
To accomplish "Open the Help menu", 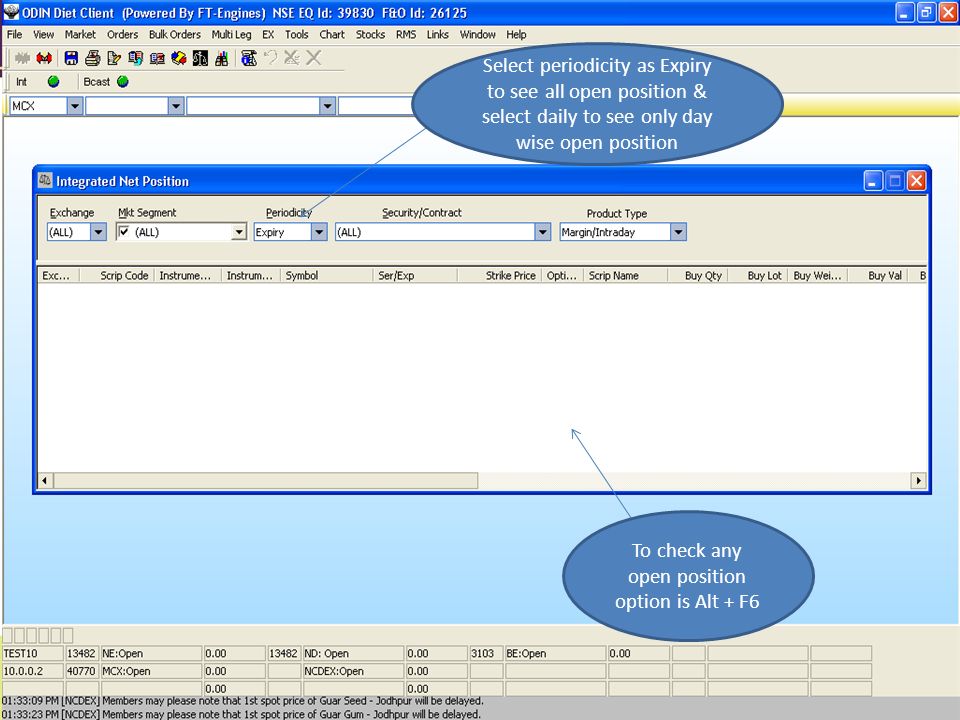I will 516,34.
